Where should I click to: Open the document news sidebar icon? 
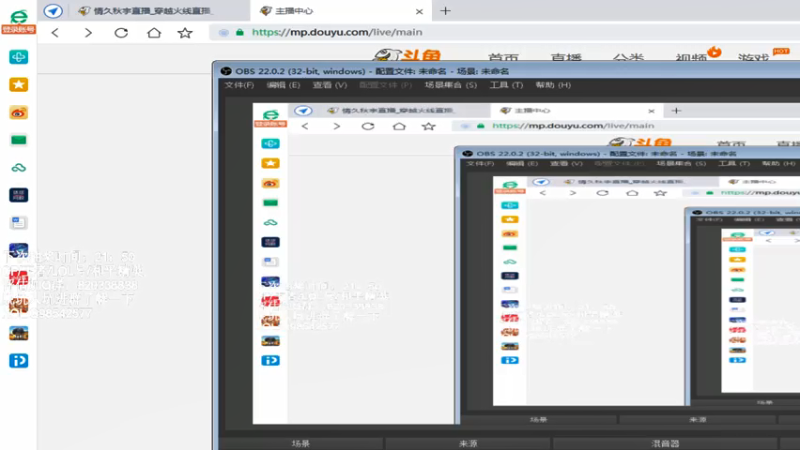[x=18, y=222]
